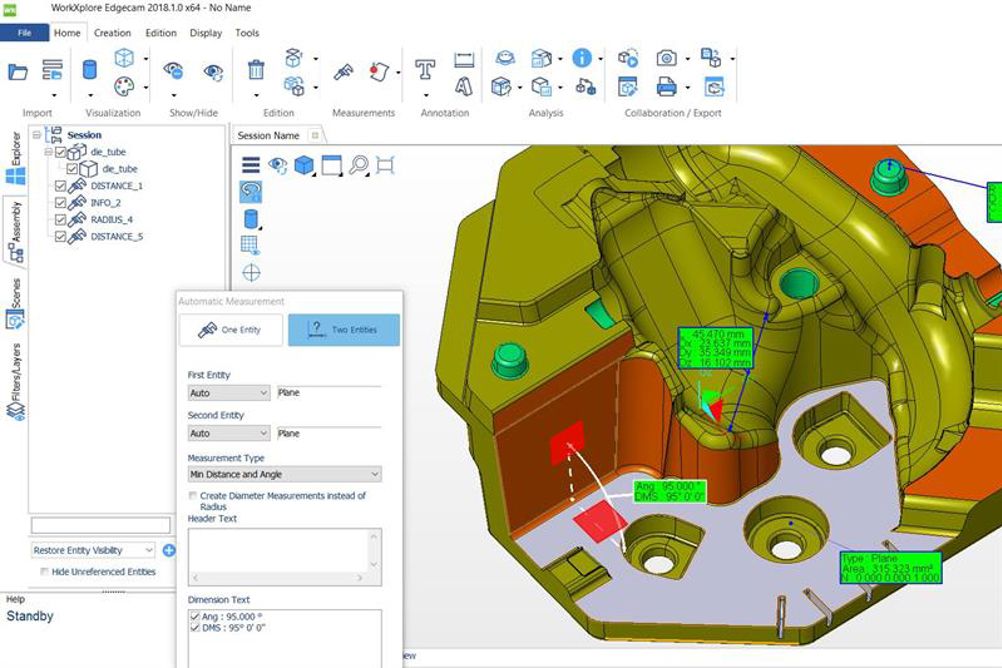Click the eye with minus hide icon
This screenshot has width=1002, height=668.
pyautogui.click(x=173, y=70)
